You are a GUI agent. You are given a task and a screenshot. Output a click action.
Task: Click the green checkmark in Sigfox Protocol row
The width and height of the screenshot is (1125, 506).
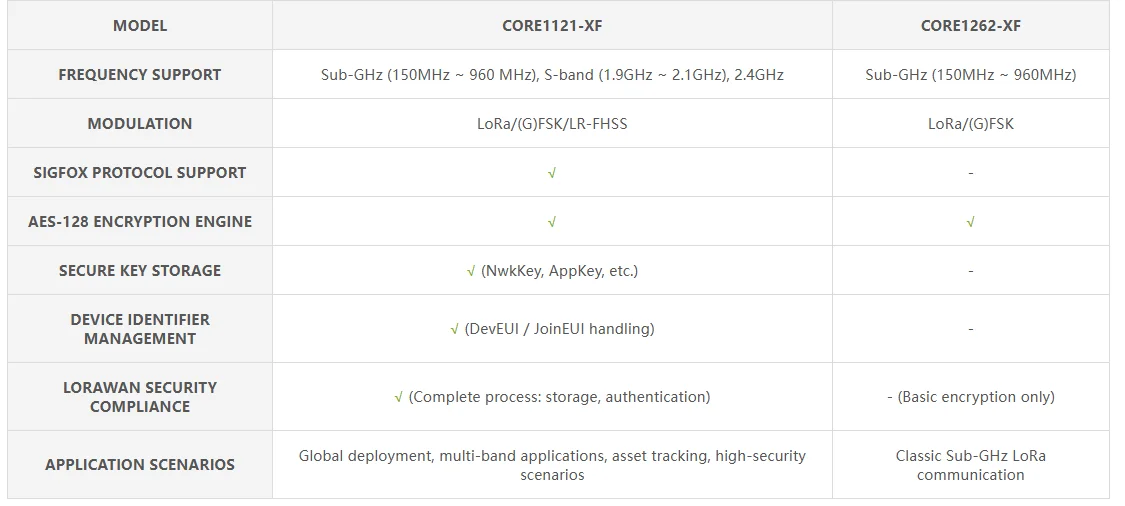coord(552,173)
